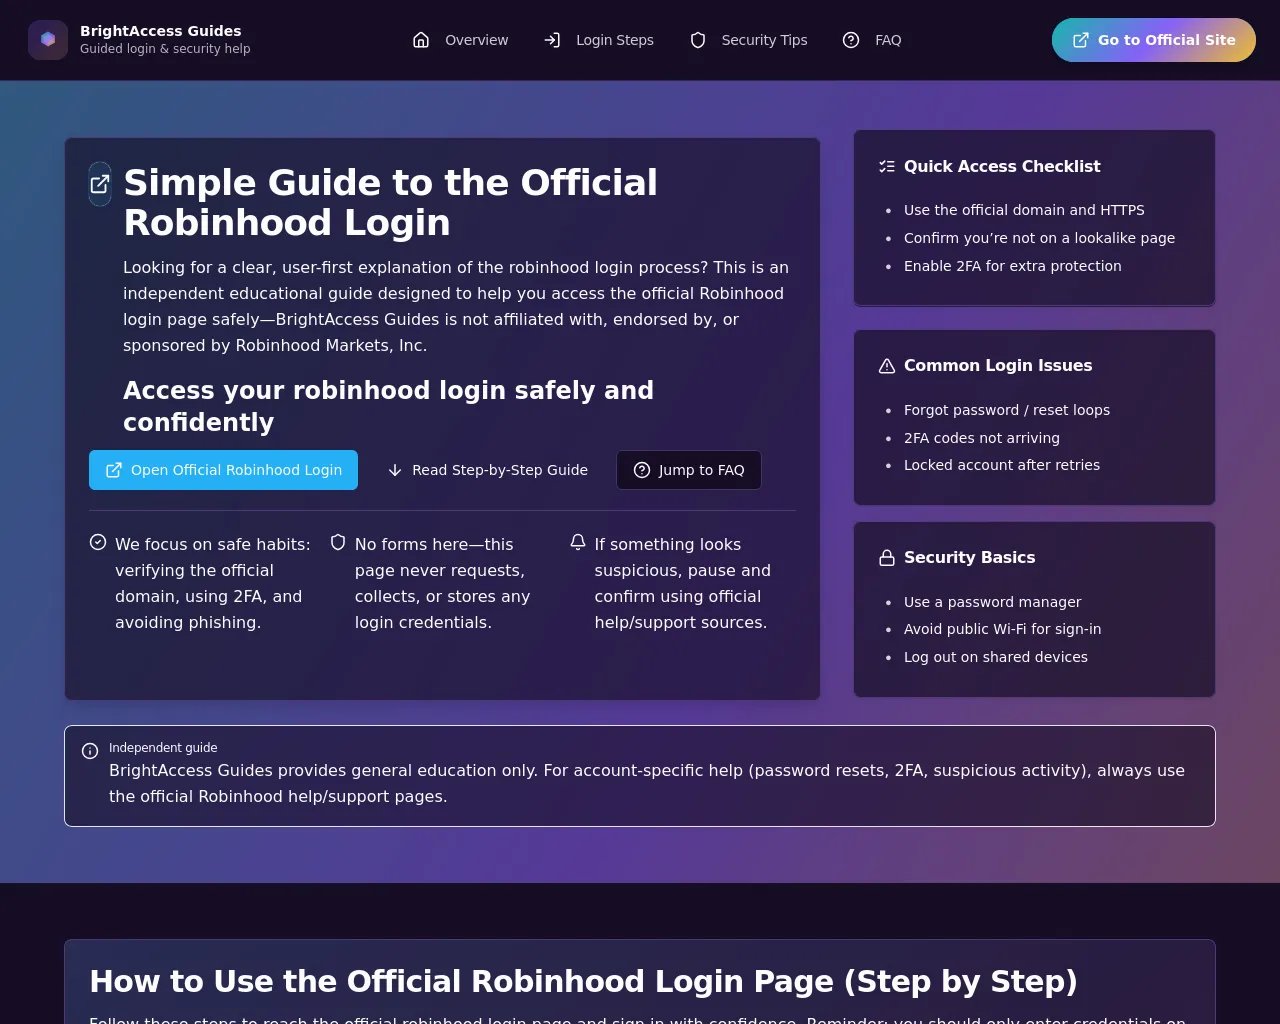Image resolution: width=1280 pixels, height=1024 pixels.
Task: Click the shield icon beside No forms here text
Action: (338, 542)
